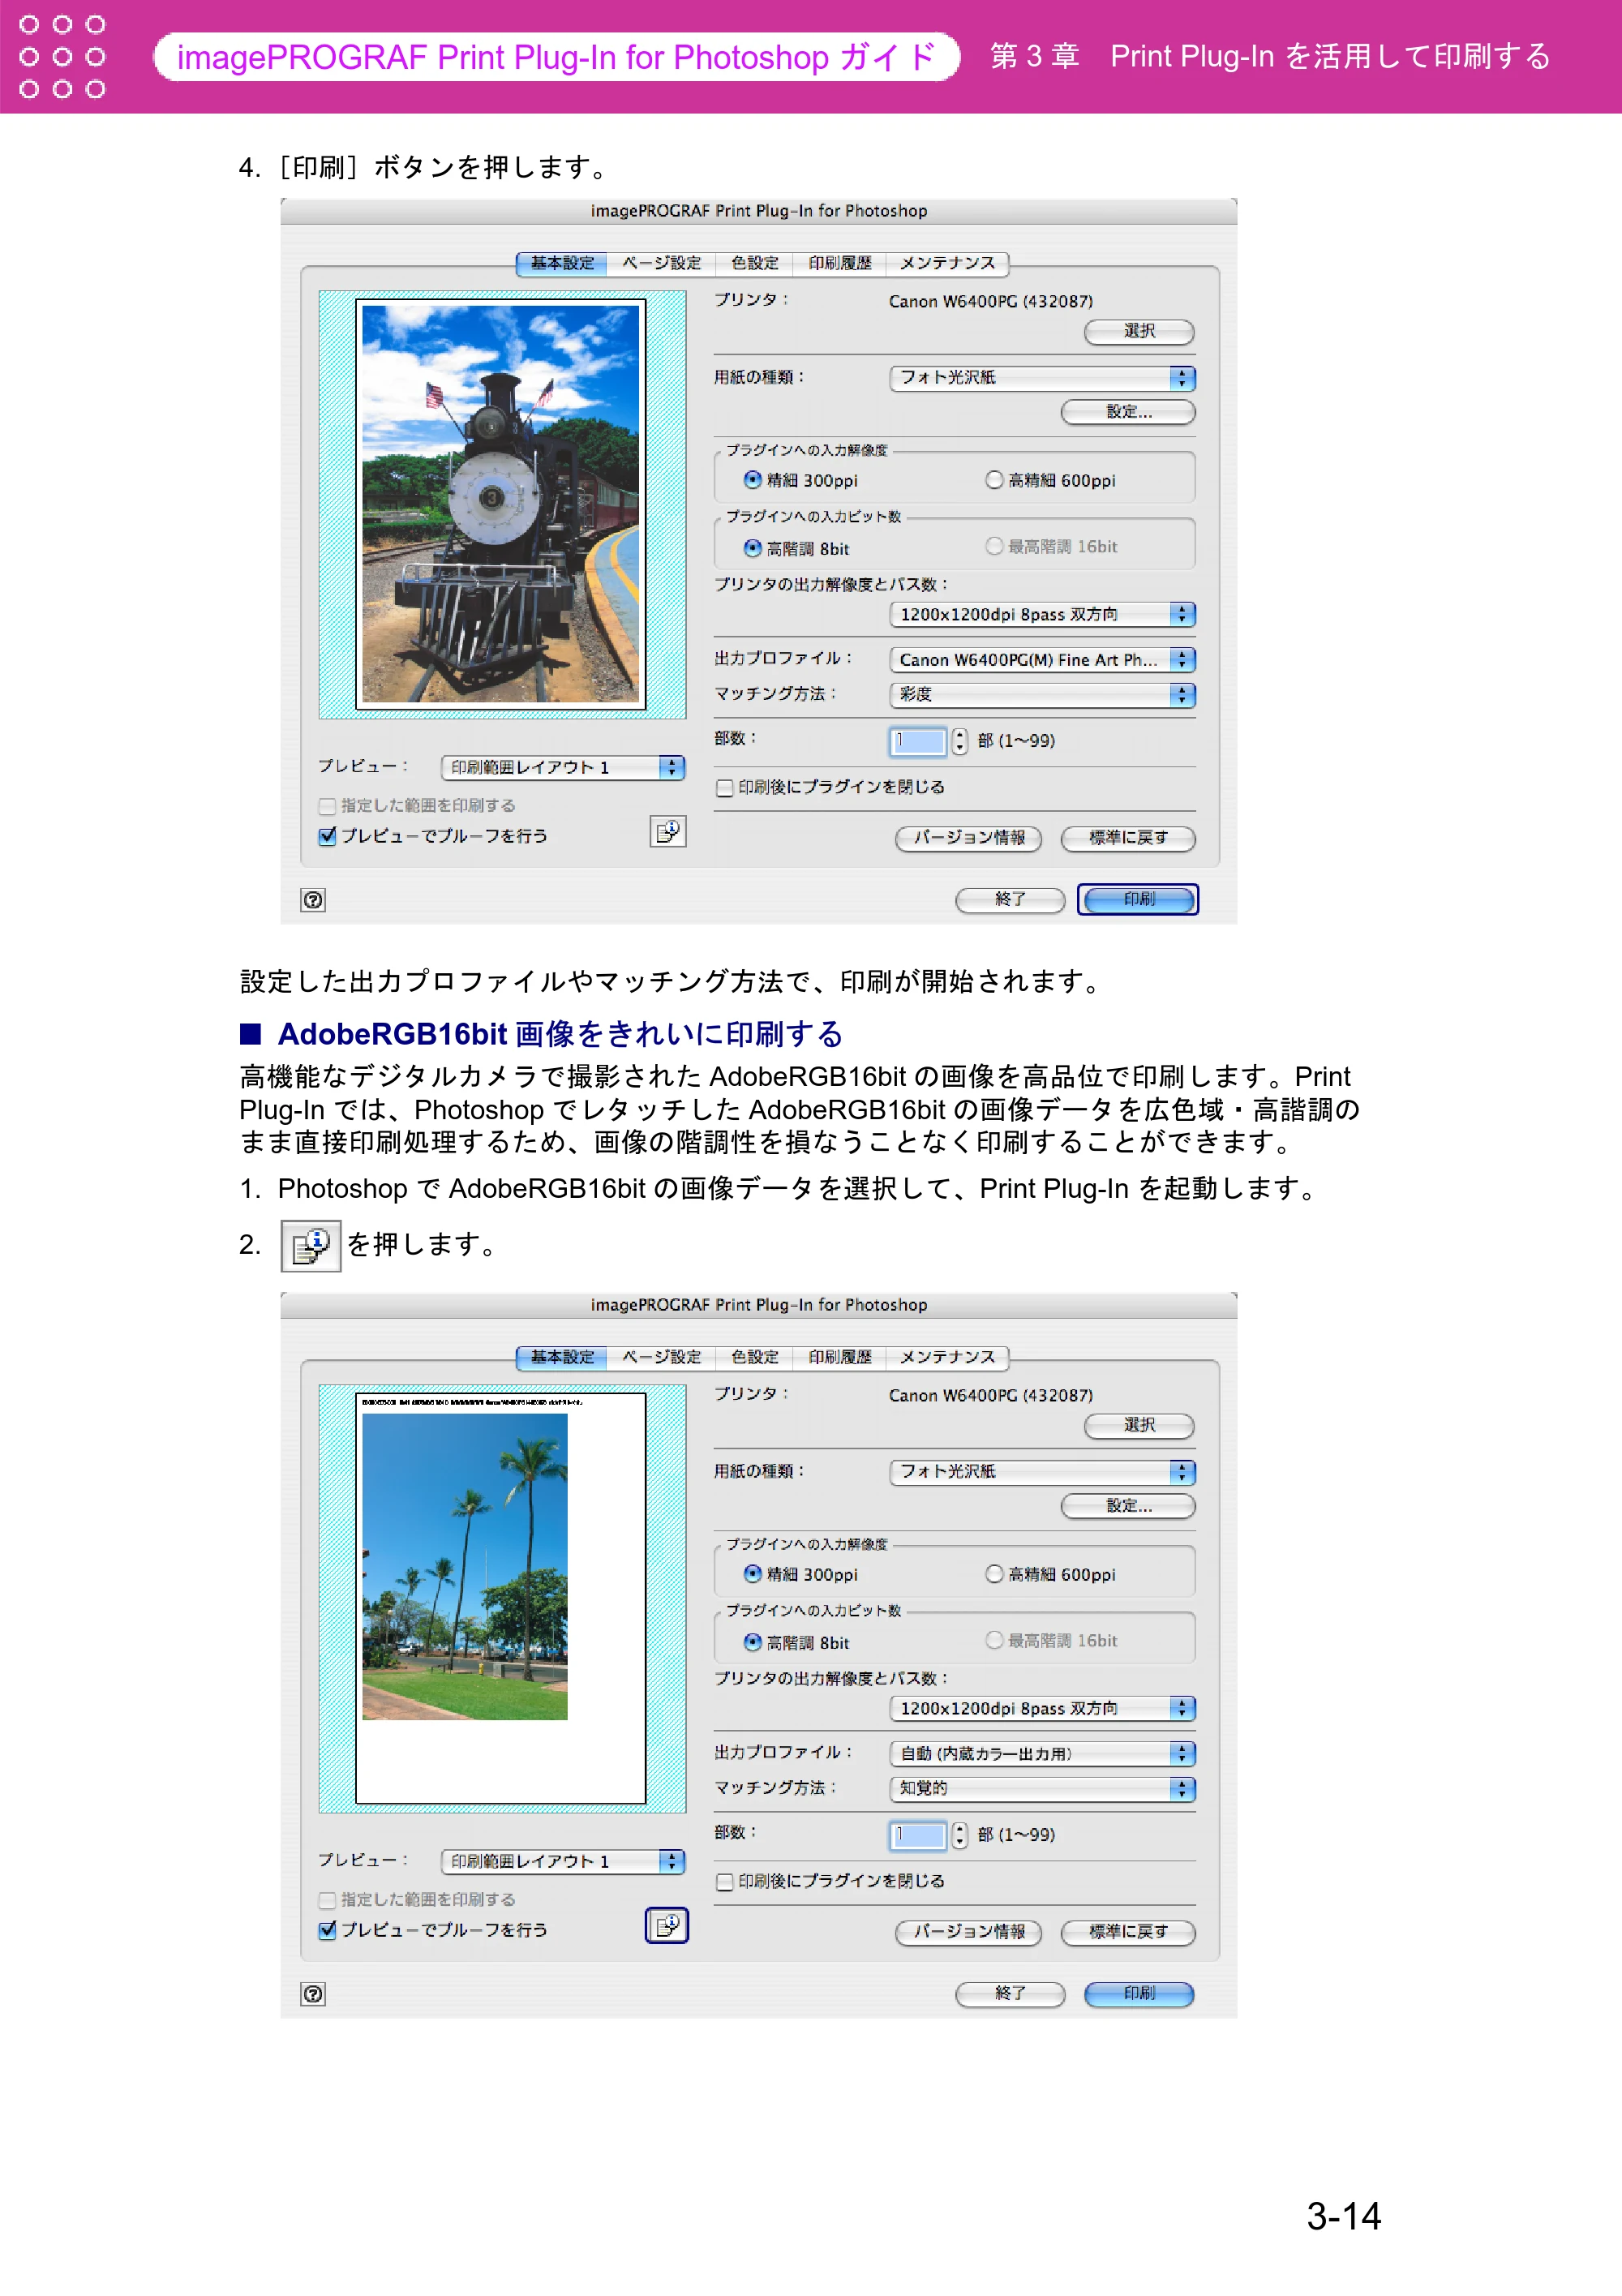
Task: Click the info icon beside step 2 text
Action: pos(311,1246)
